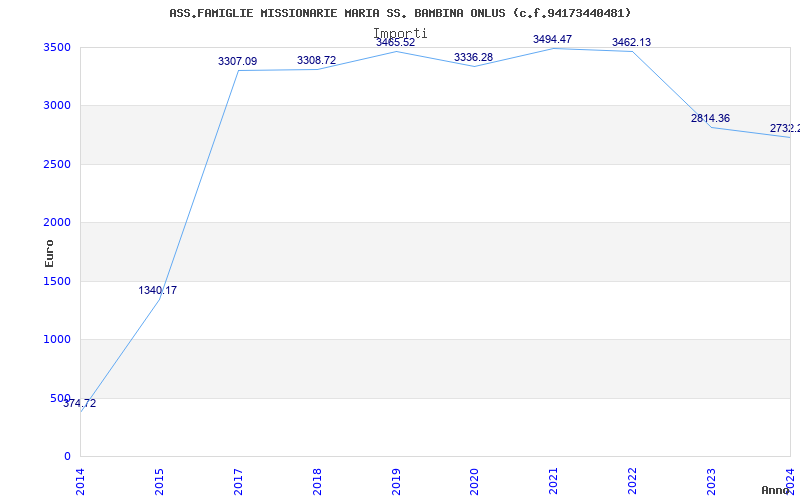
Task: Select the data label 2814.36
Action: tap(711, 118)
